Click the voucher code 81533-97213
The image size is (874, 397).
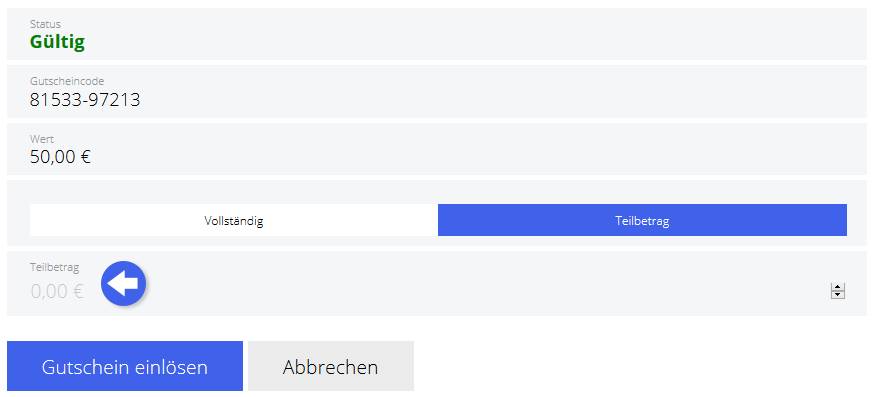click(x=85, y=100)
